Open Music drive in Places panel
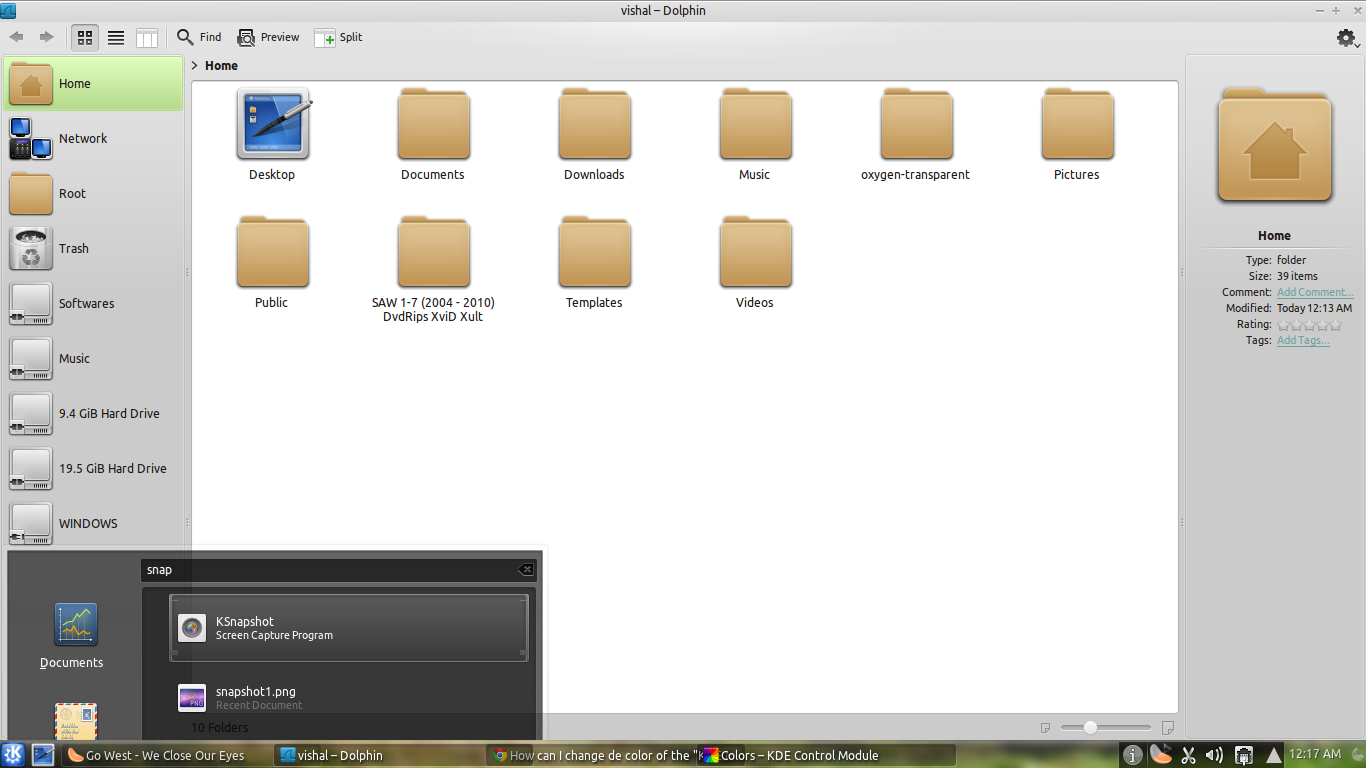This screenshot has width=1366, height=768. [94, 358]
